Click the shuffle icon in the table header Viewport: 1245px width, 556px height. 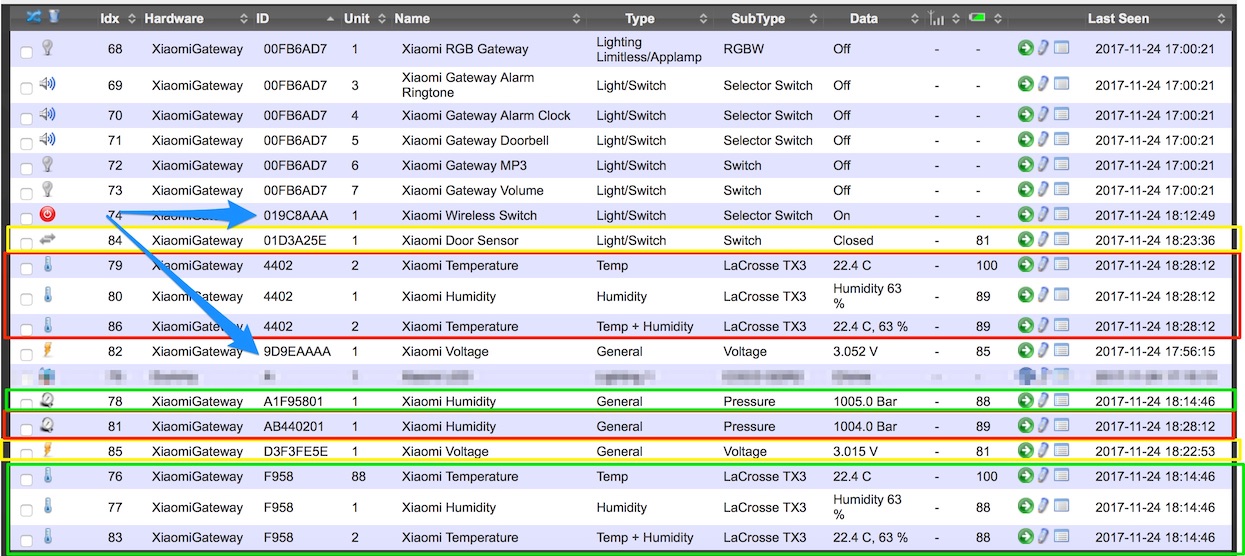tap(33, 18)
